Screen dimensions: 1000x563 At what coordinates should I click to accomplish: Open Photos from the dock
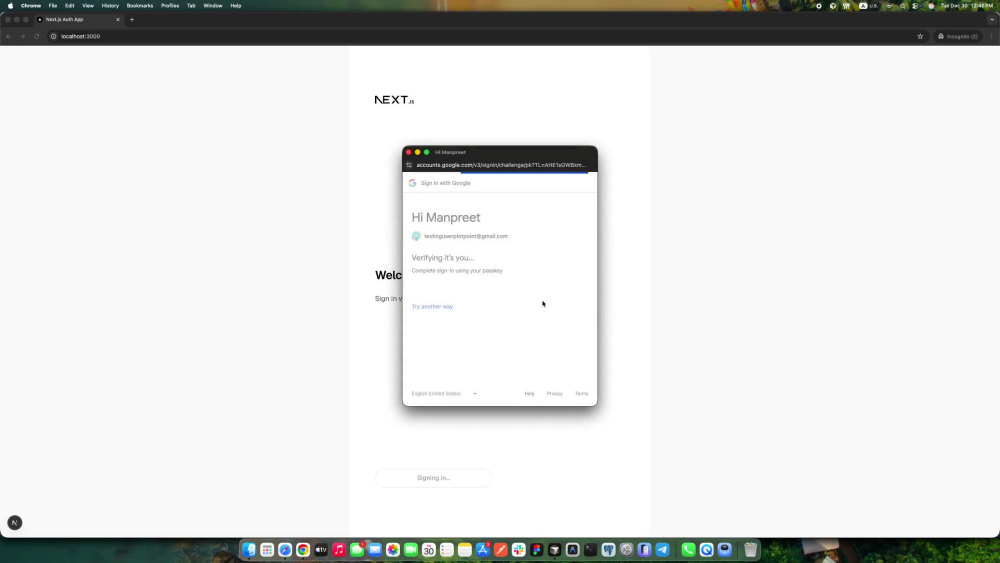[393, 550]
